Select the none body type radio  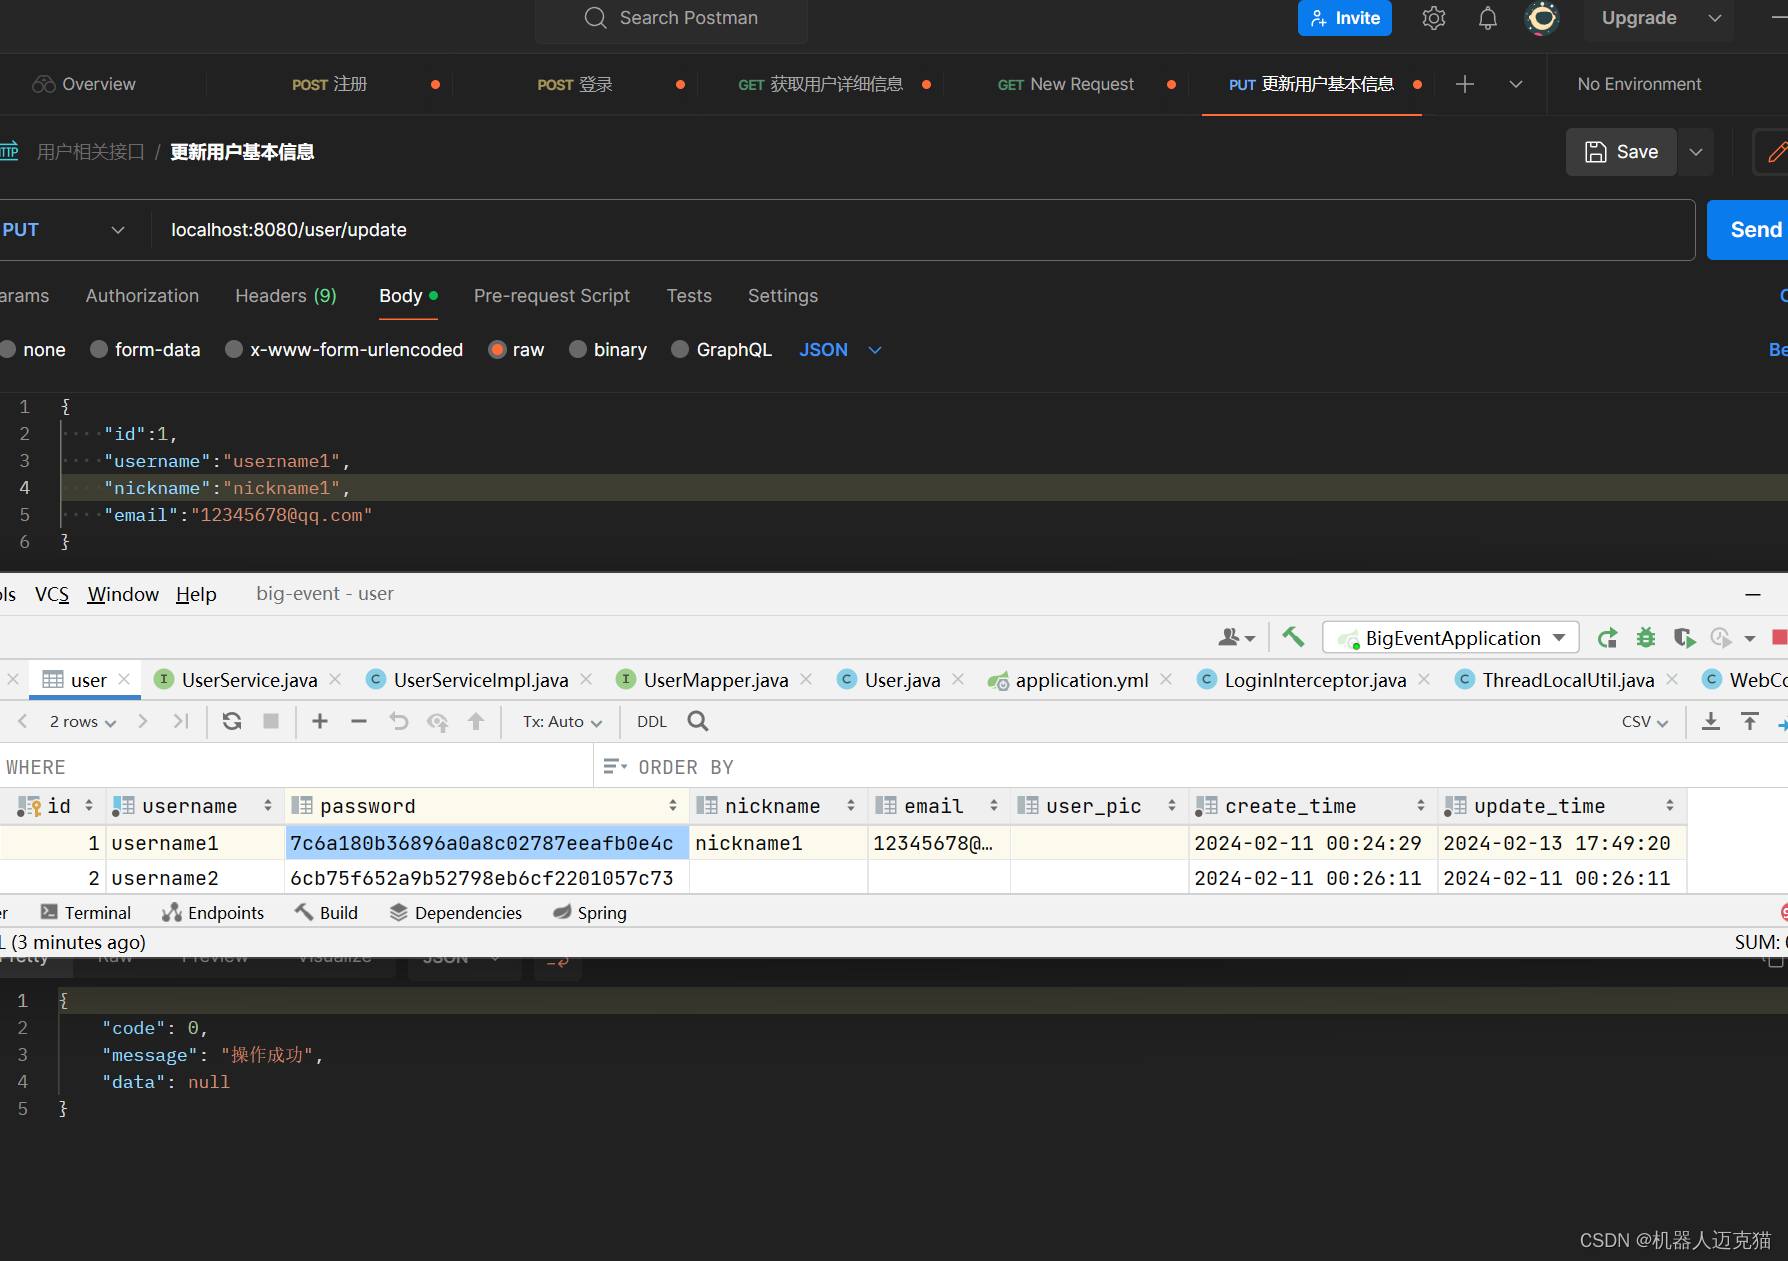pyautogui.click(x=8, y=349)
